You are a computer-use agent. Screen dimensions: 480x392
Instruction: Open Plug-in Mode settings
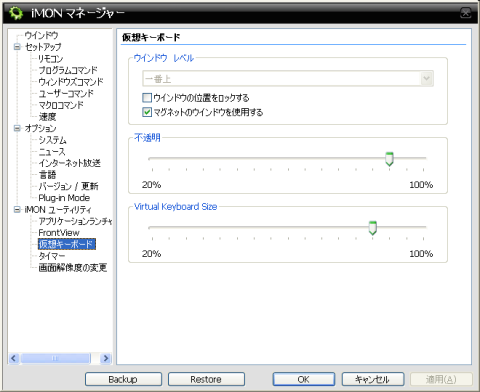[64, 198]
